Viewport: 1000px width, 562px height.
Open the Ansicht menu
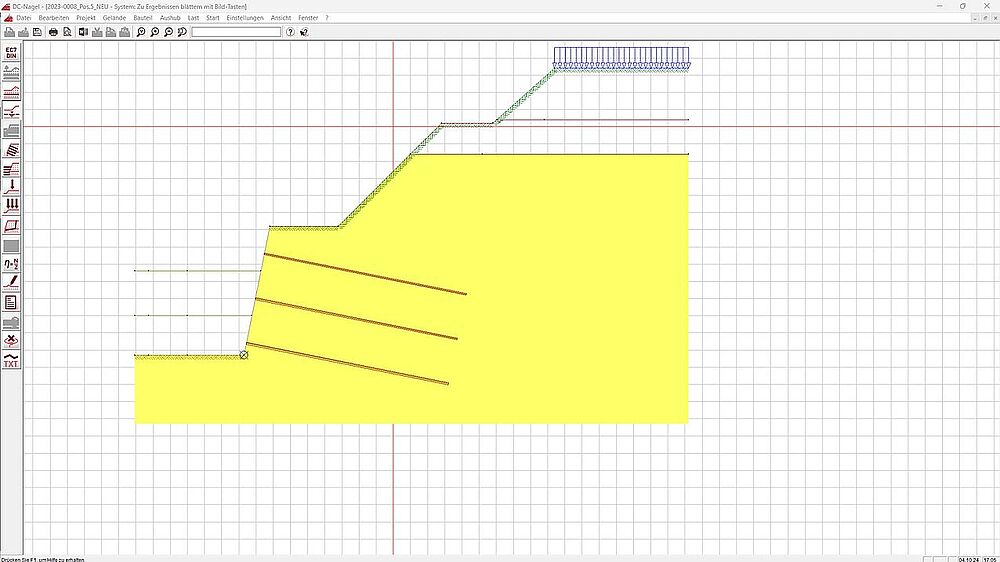(x=281, y=18)
